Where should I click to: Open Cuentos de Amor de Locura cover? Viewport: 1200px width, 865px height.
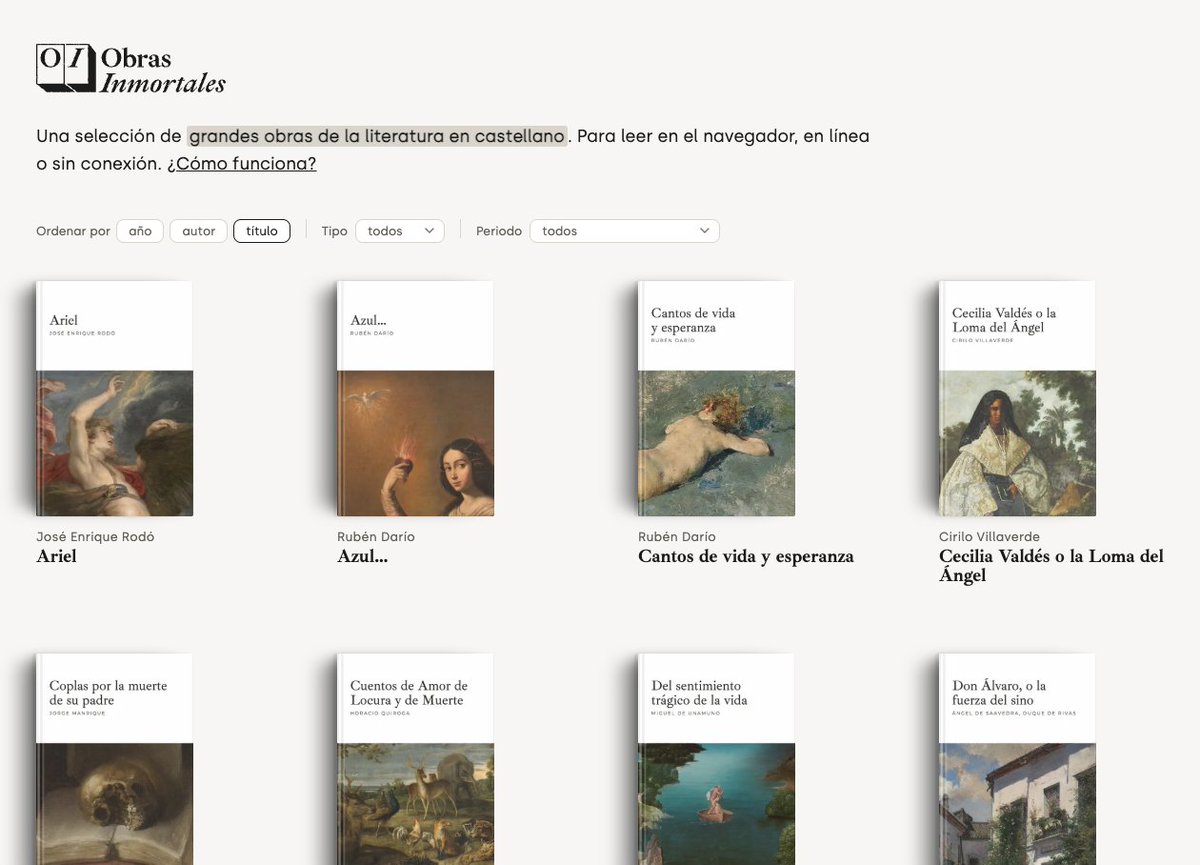[415, 759]
